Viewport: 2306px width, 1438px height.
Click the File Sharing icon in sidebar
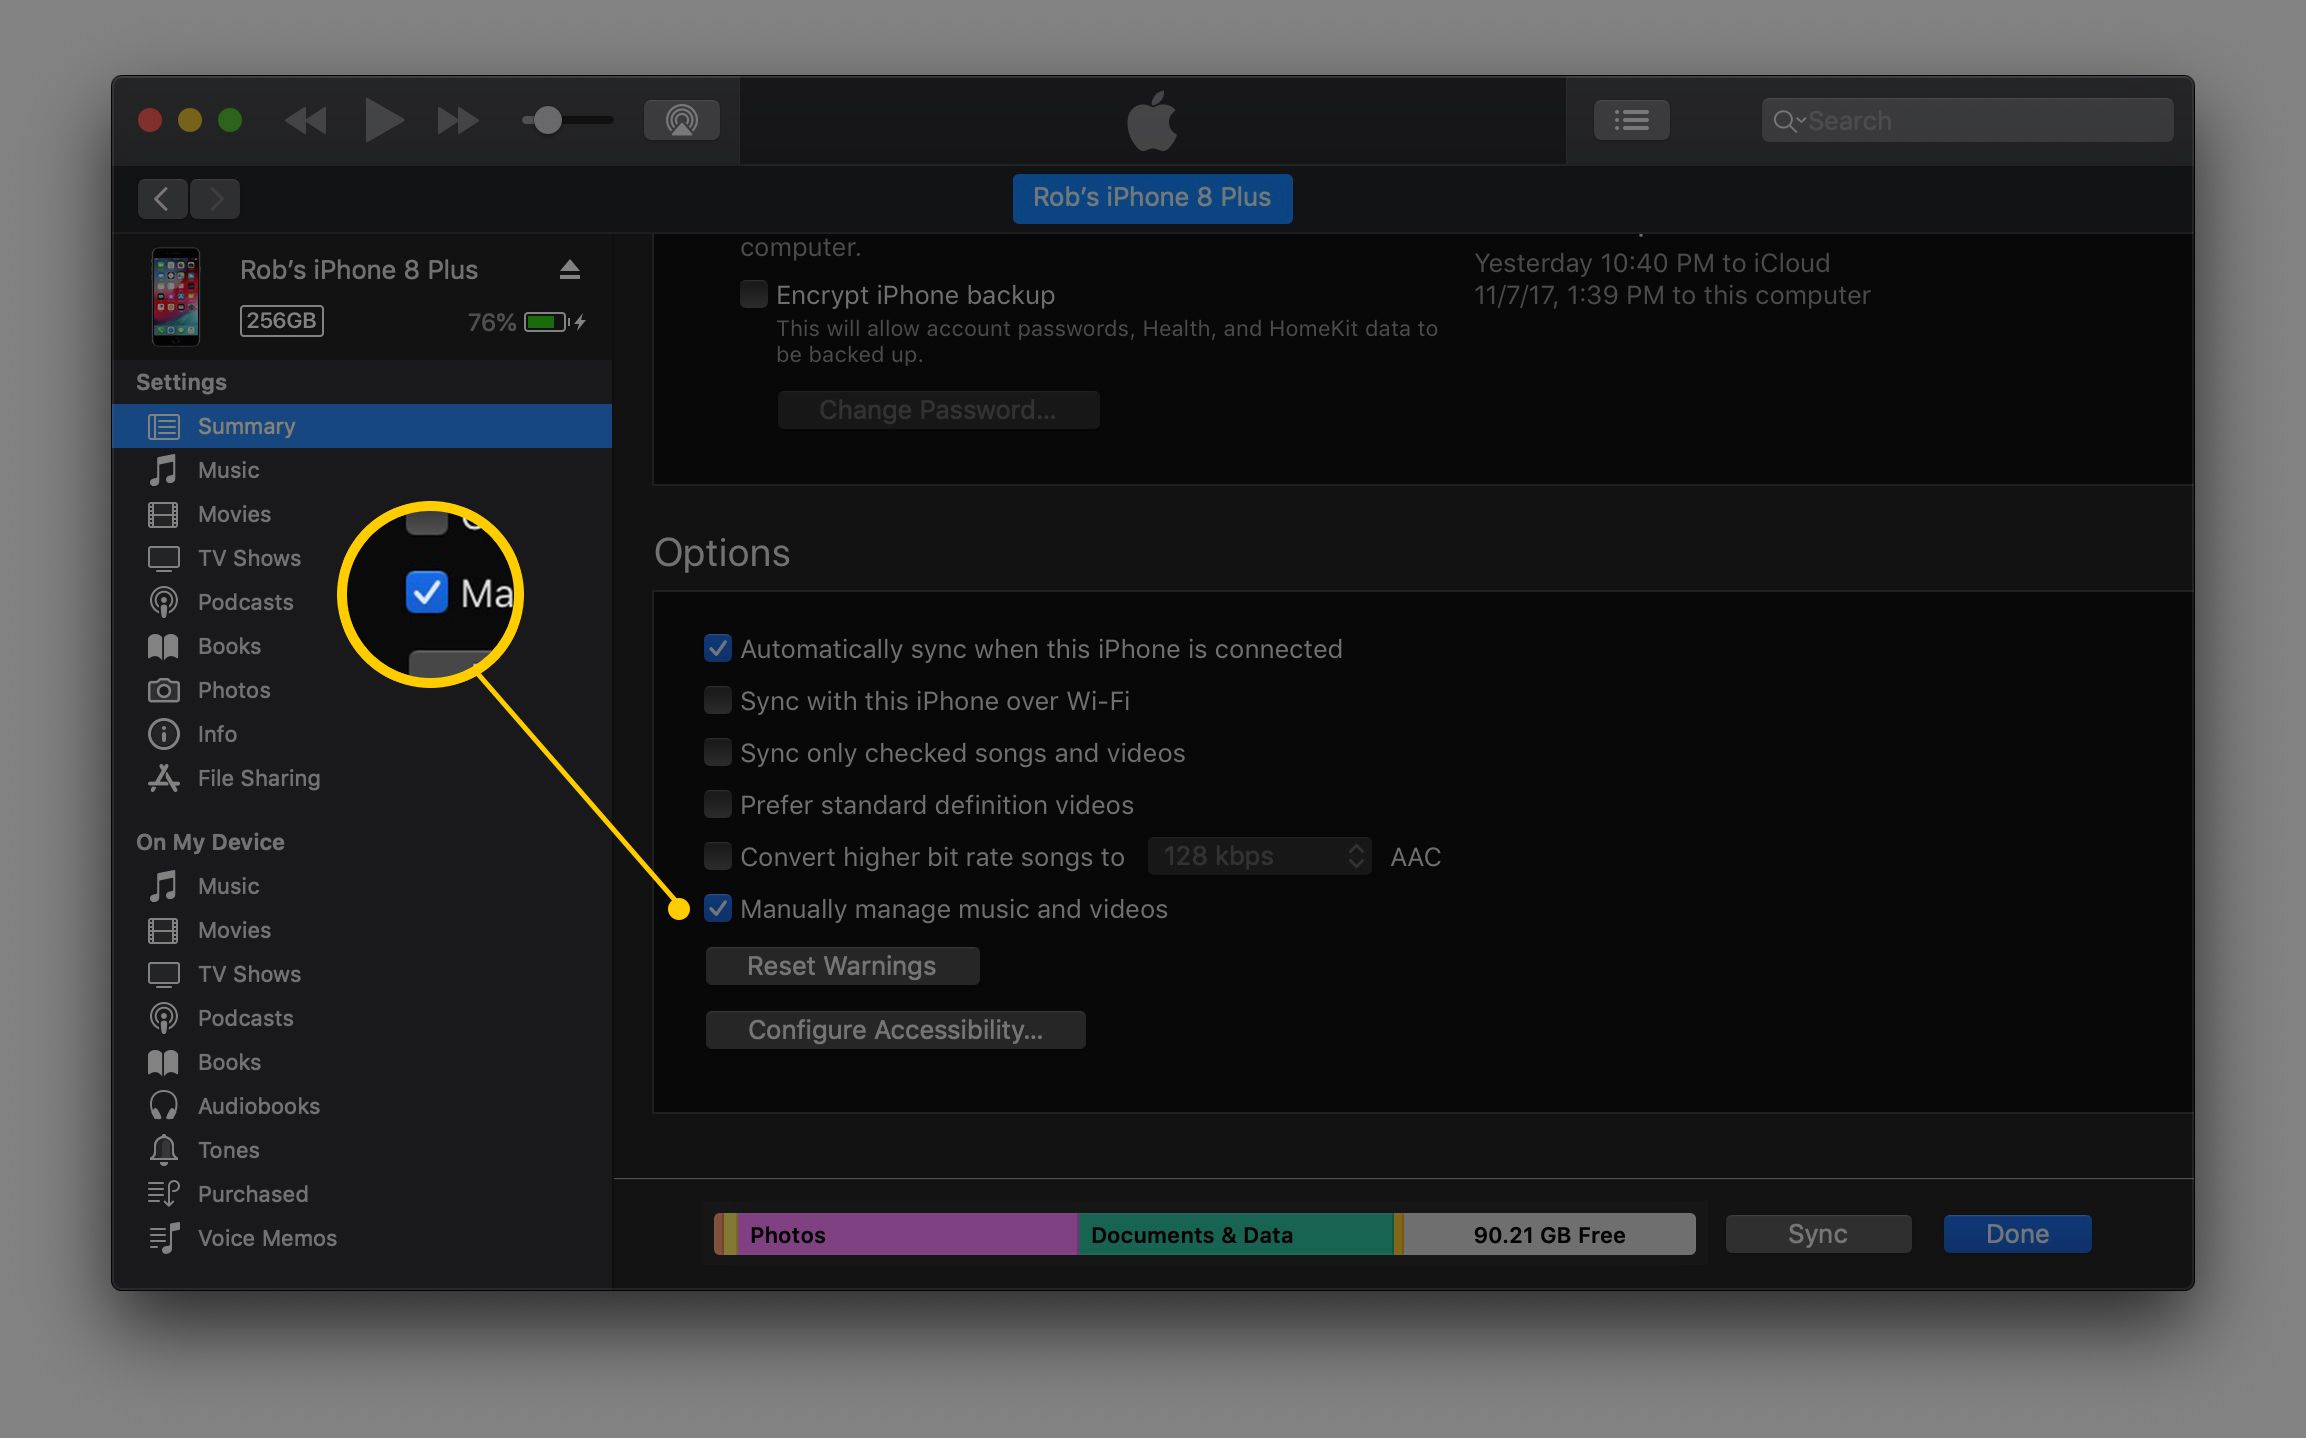point(167,777)
